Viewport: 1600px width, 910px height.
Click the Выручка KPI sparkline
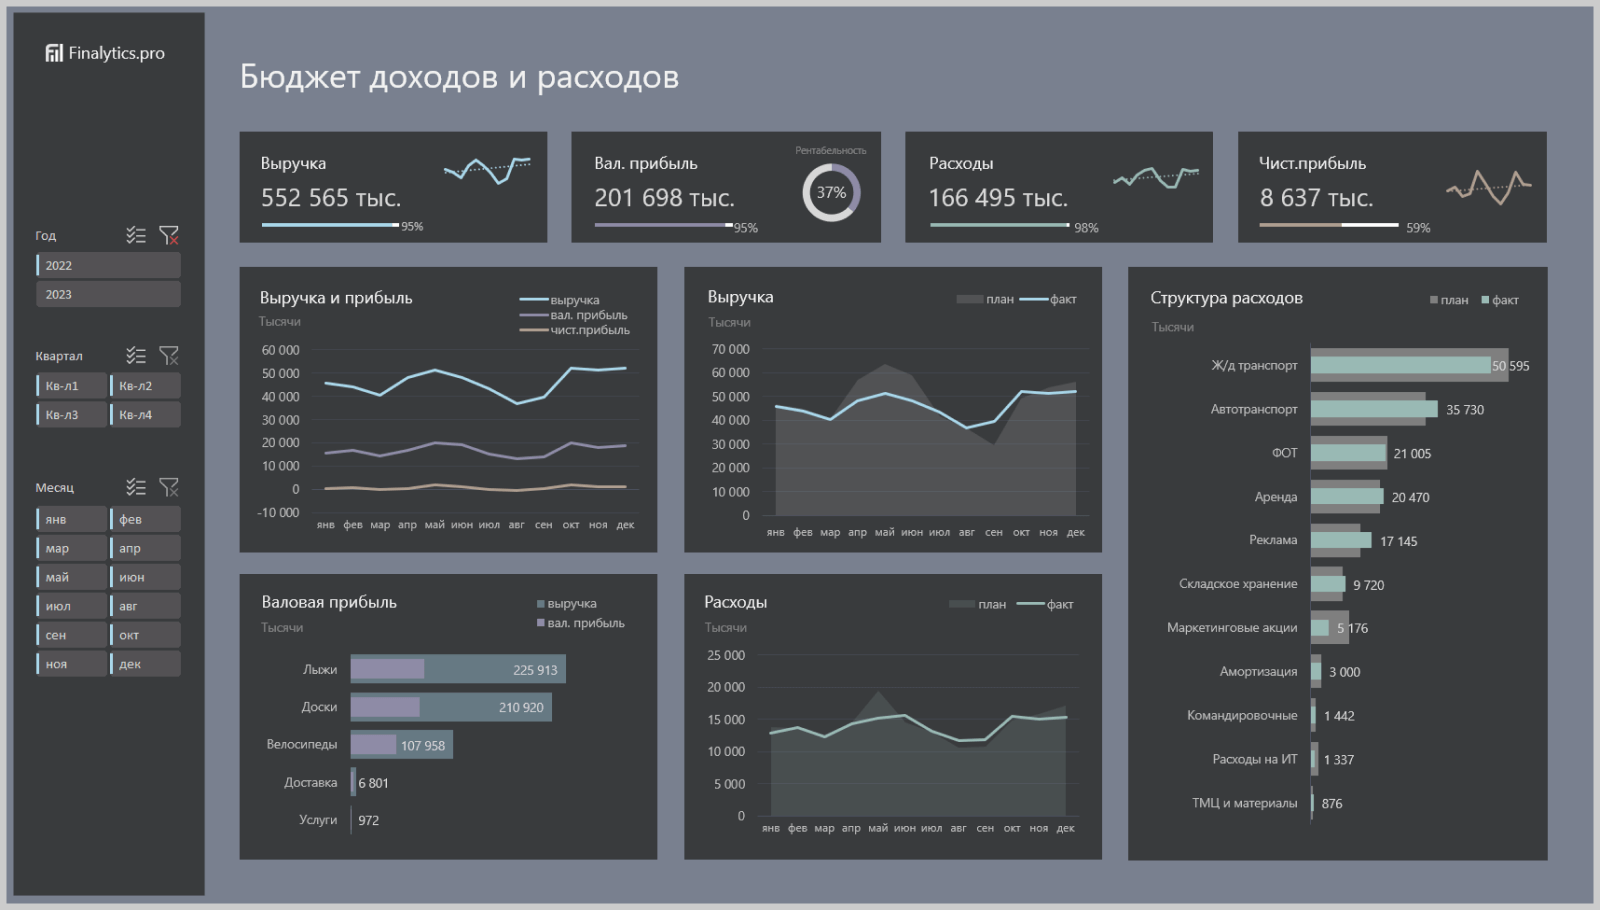[487, 170]
